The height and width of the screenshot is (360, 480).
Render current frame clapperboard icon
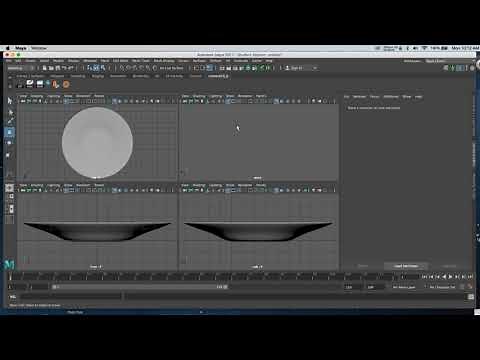point(229,68)
